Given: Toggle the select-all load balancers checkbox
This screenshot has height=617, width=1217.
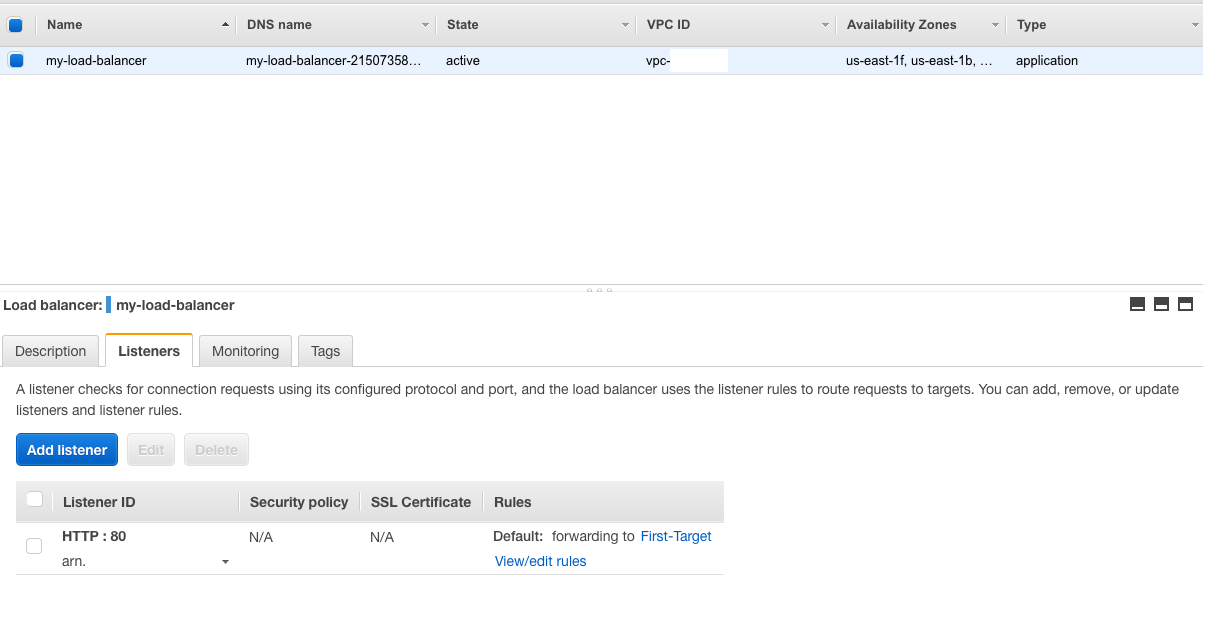Looking at the screenshot, I should (x=16, y=25).
